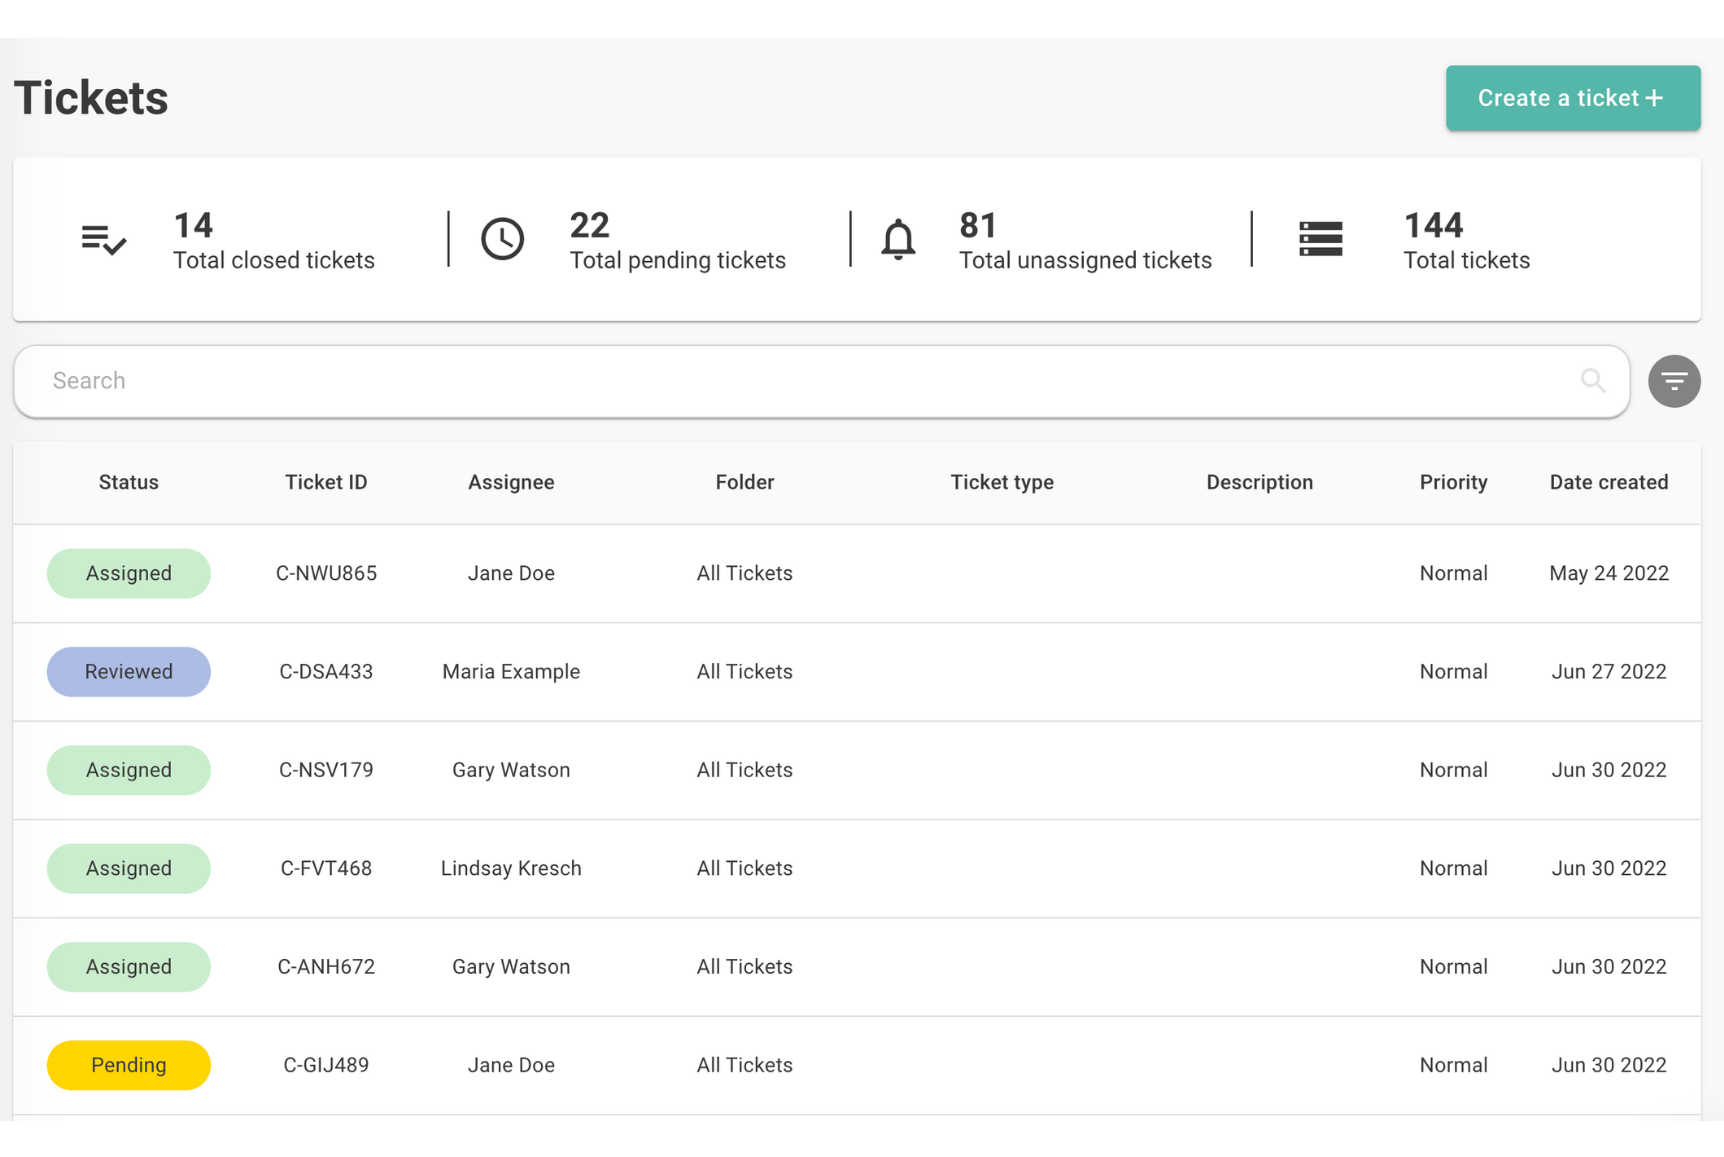Click the search magnifier icon

click(x=1593, y=381)
